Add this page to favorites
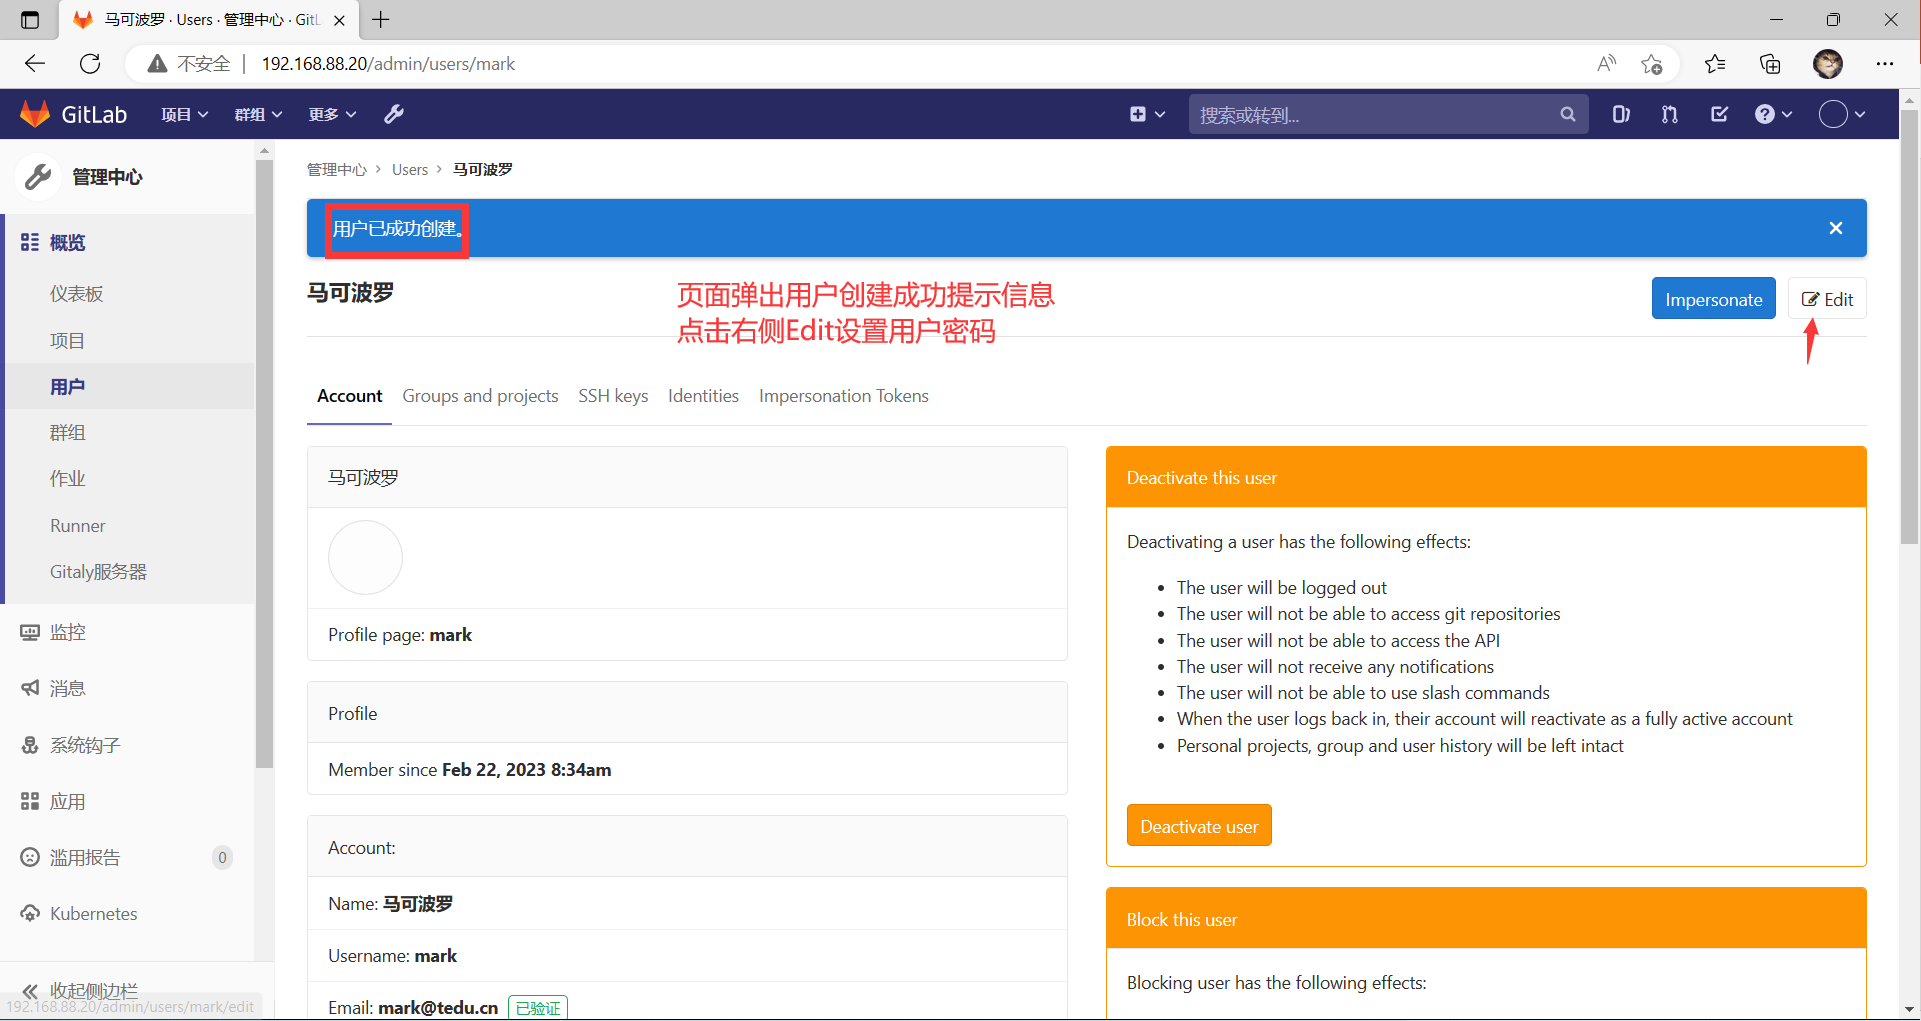Image resolution: width=1921 pixels, height=1021 pixels. [1651, 64]
